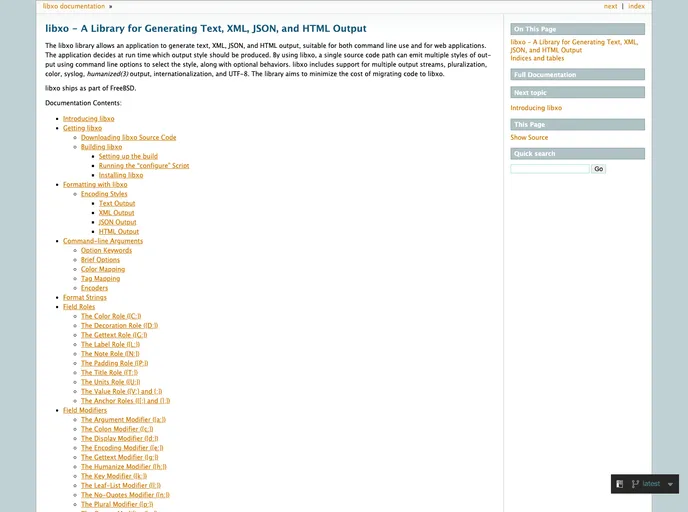Open Field Roles link
The height and width of the screenshot is (512, 688).
[79, 307]
